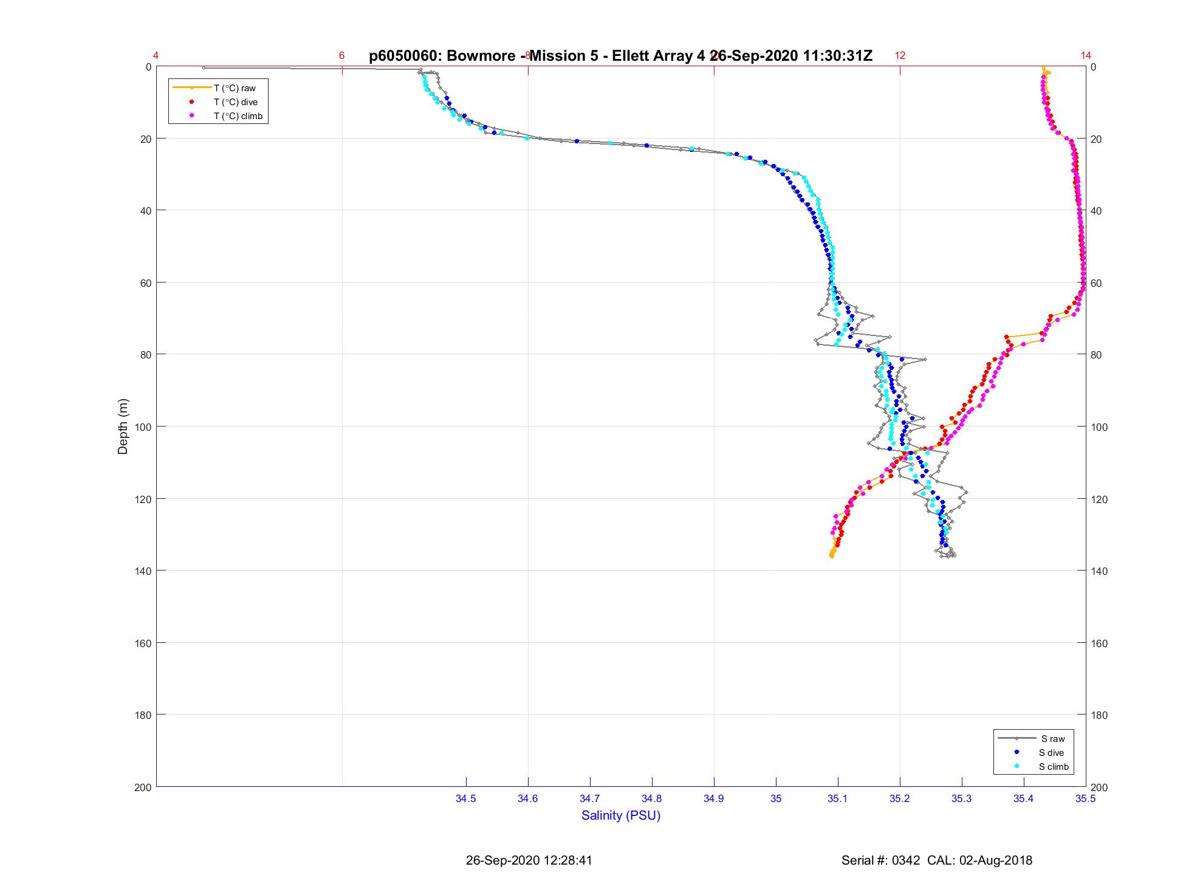Click the 34.6 salinity tick label
This screenshot has height=885, width=1200.
(x=528, y=799)
